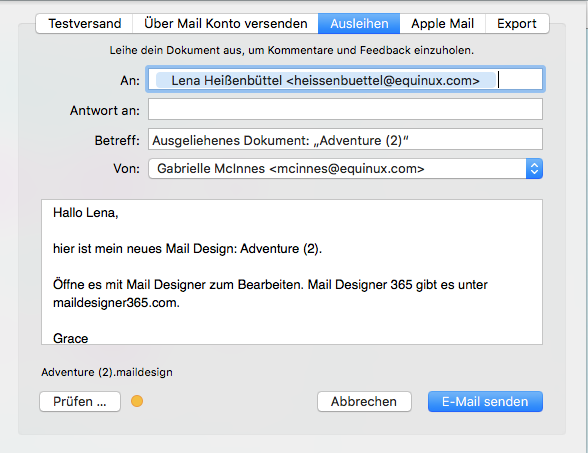This screenshot has height=453, width=588.
Task: Select the Lena Heißenbüttel recipient token
Action: click(325, 80)
